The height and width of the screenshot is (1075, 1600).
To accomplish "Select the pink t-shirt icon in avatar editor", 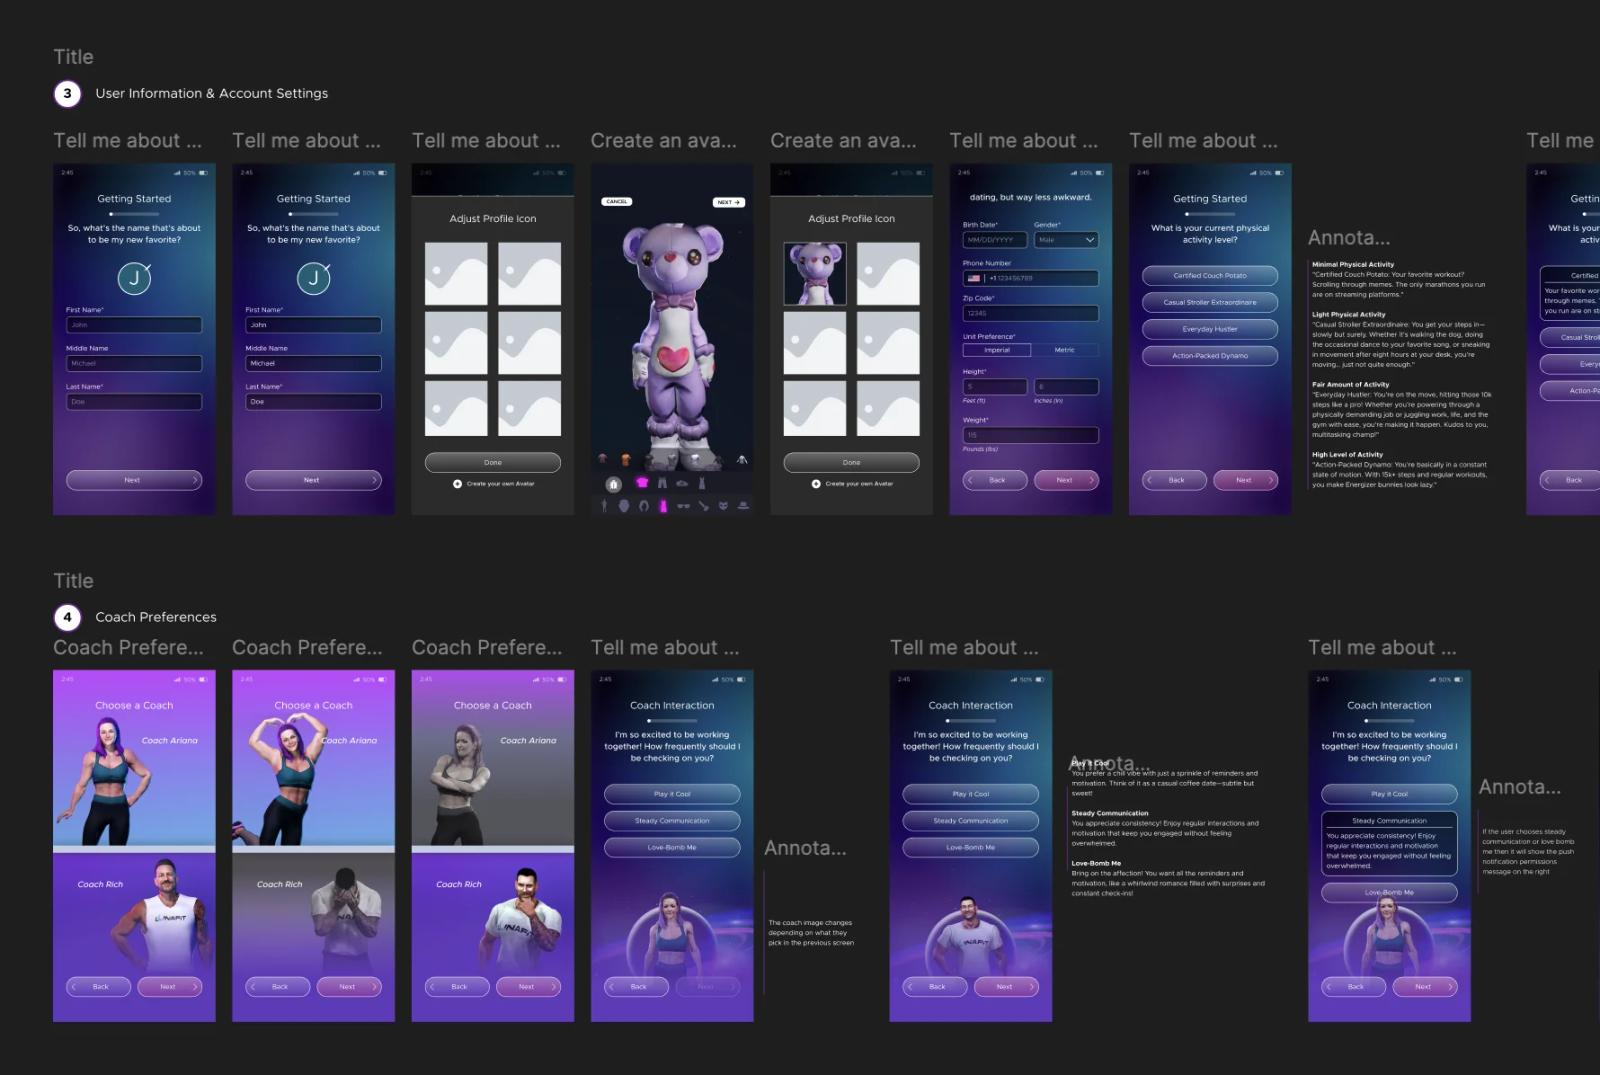I will [642, 483].
